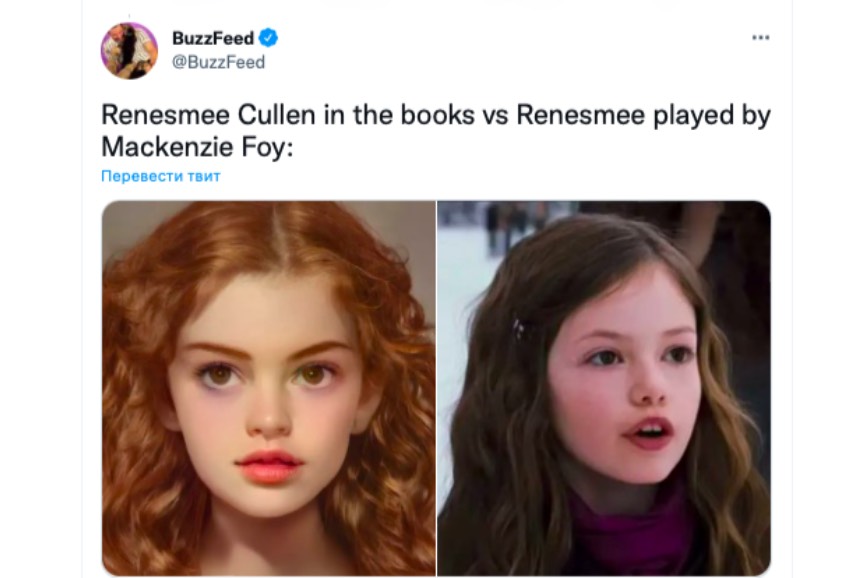Image resolution: width=868 pixels, height=578 pixels.
Task: Translate the tweet via the blue Russian link
Action: [161, 176]
